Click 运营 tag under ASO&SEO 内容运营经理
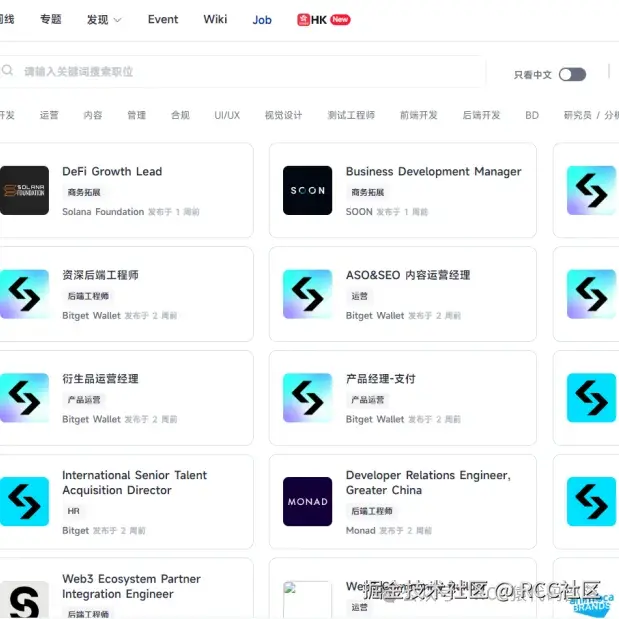The width and height of the screenshot is (619, 619). coord(359,296)
